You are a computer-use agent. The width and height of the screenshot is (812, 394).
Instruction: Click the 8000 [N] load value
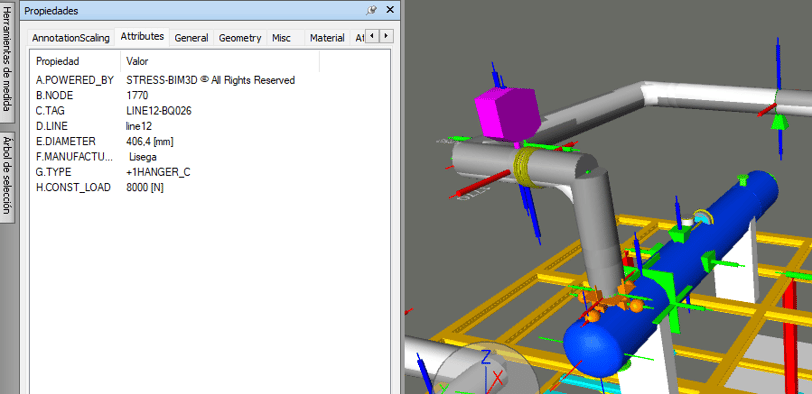point(145,187)
